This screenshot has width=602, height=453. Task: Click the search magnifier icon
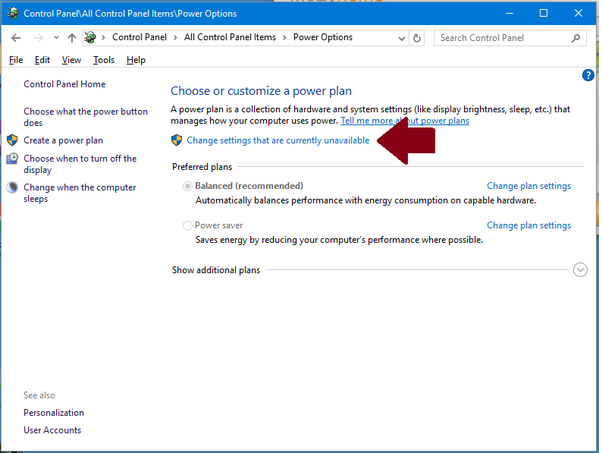click(x=576, y=38)
